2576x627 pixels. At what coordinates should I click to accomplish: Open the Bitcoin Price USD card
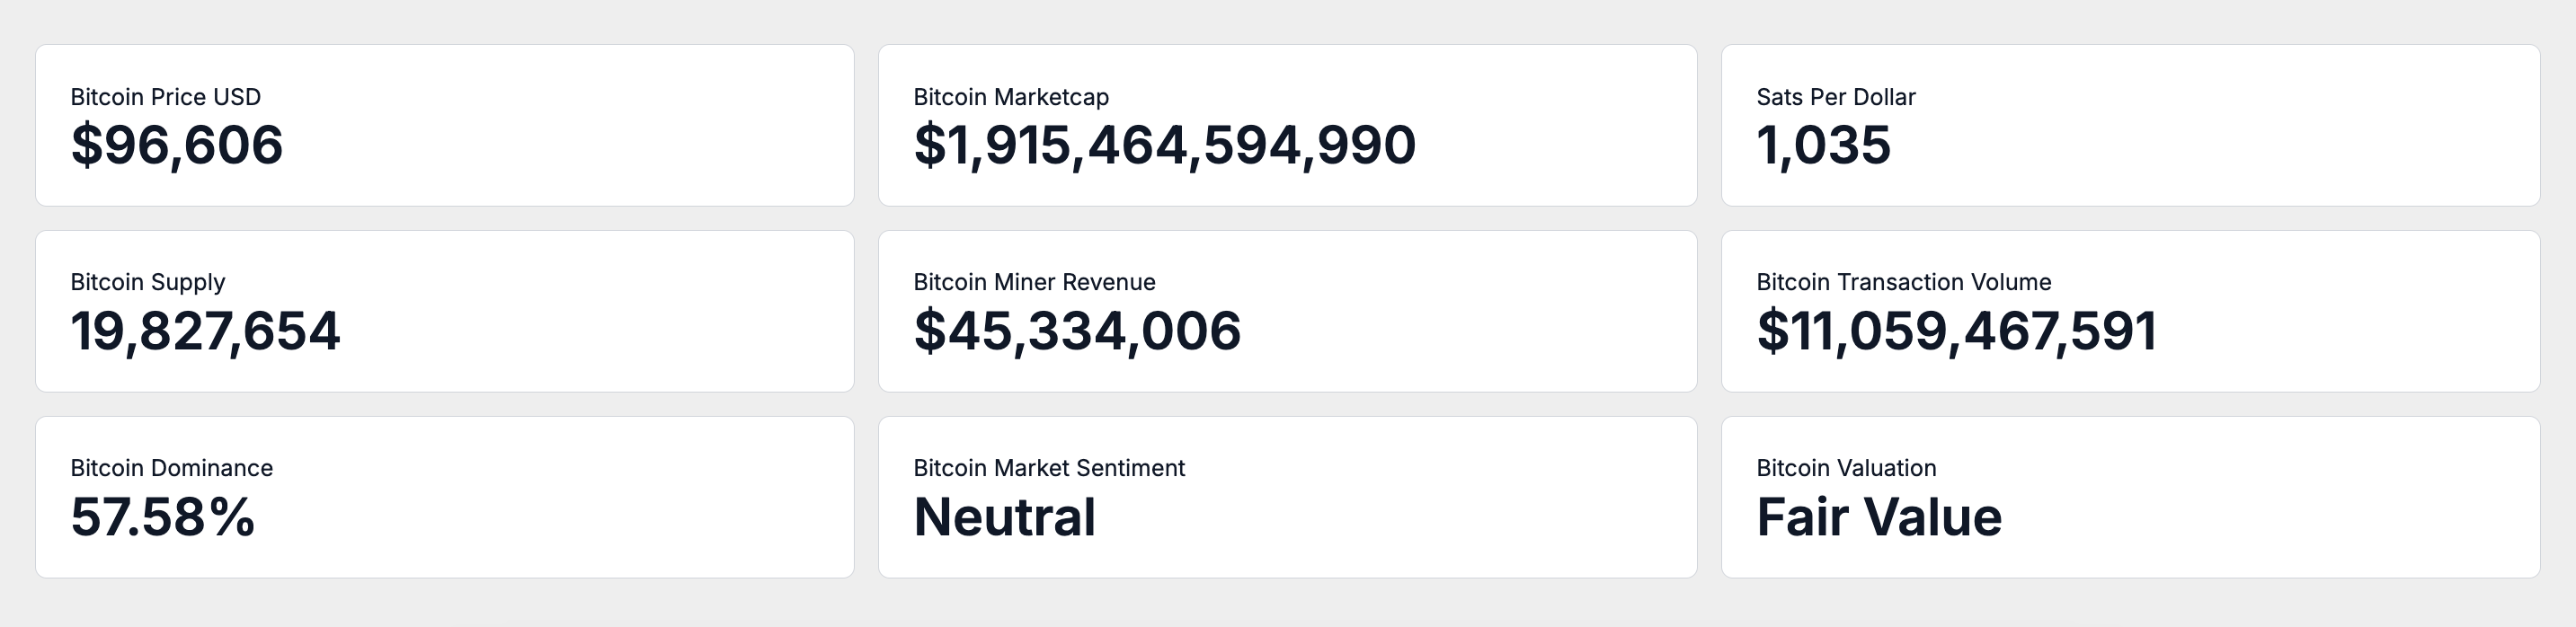pos(445,125)
